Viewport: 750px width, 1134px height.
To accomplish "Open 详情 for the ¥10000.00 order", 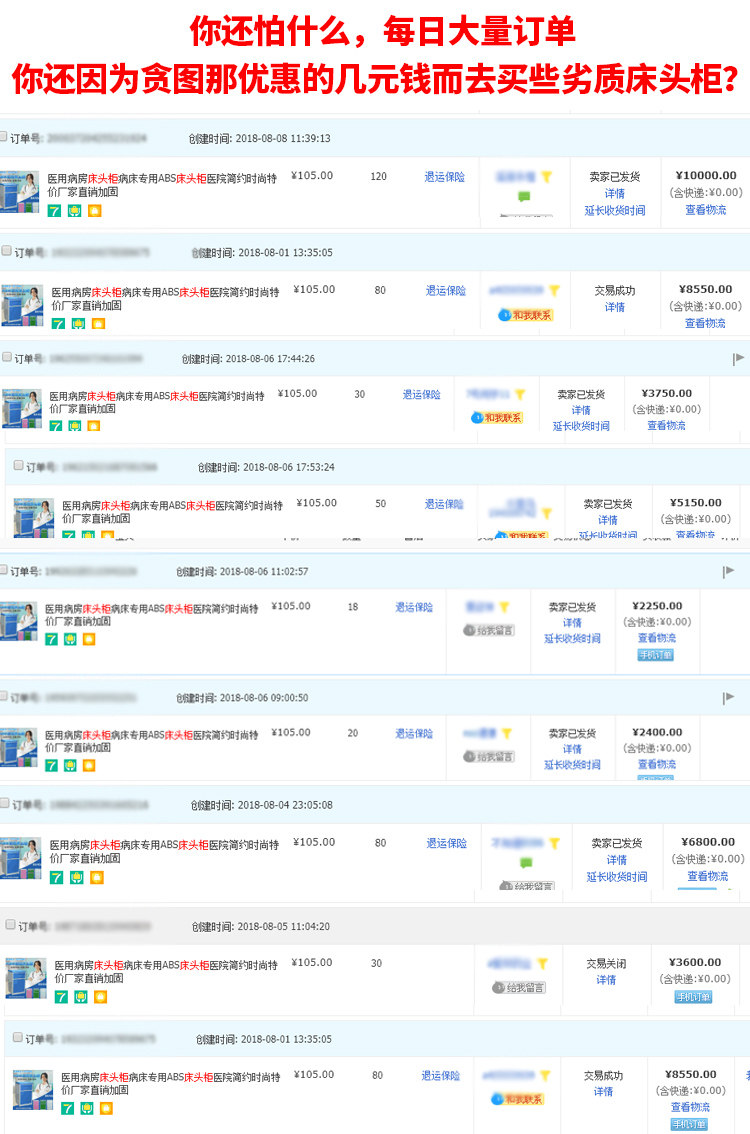I will [x=615, y=193].
